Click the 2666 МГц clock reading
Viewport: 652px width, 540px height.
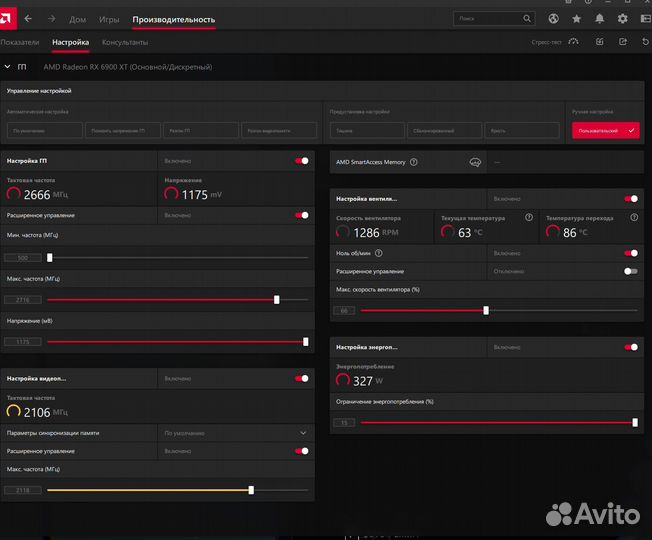(x=37, y=194)
